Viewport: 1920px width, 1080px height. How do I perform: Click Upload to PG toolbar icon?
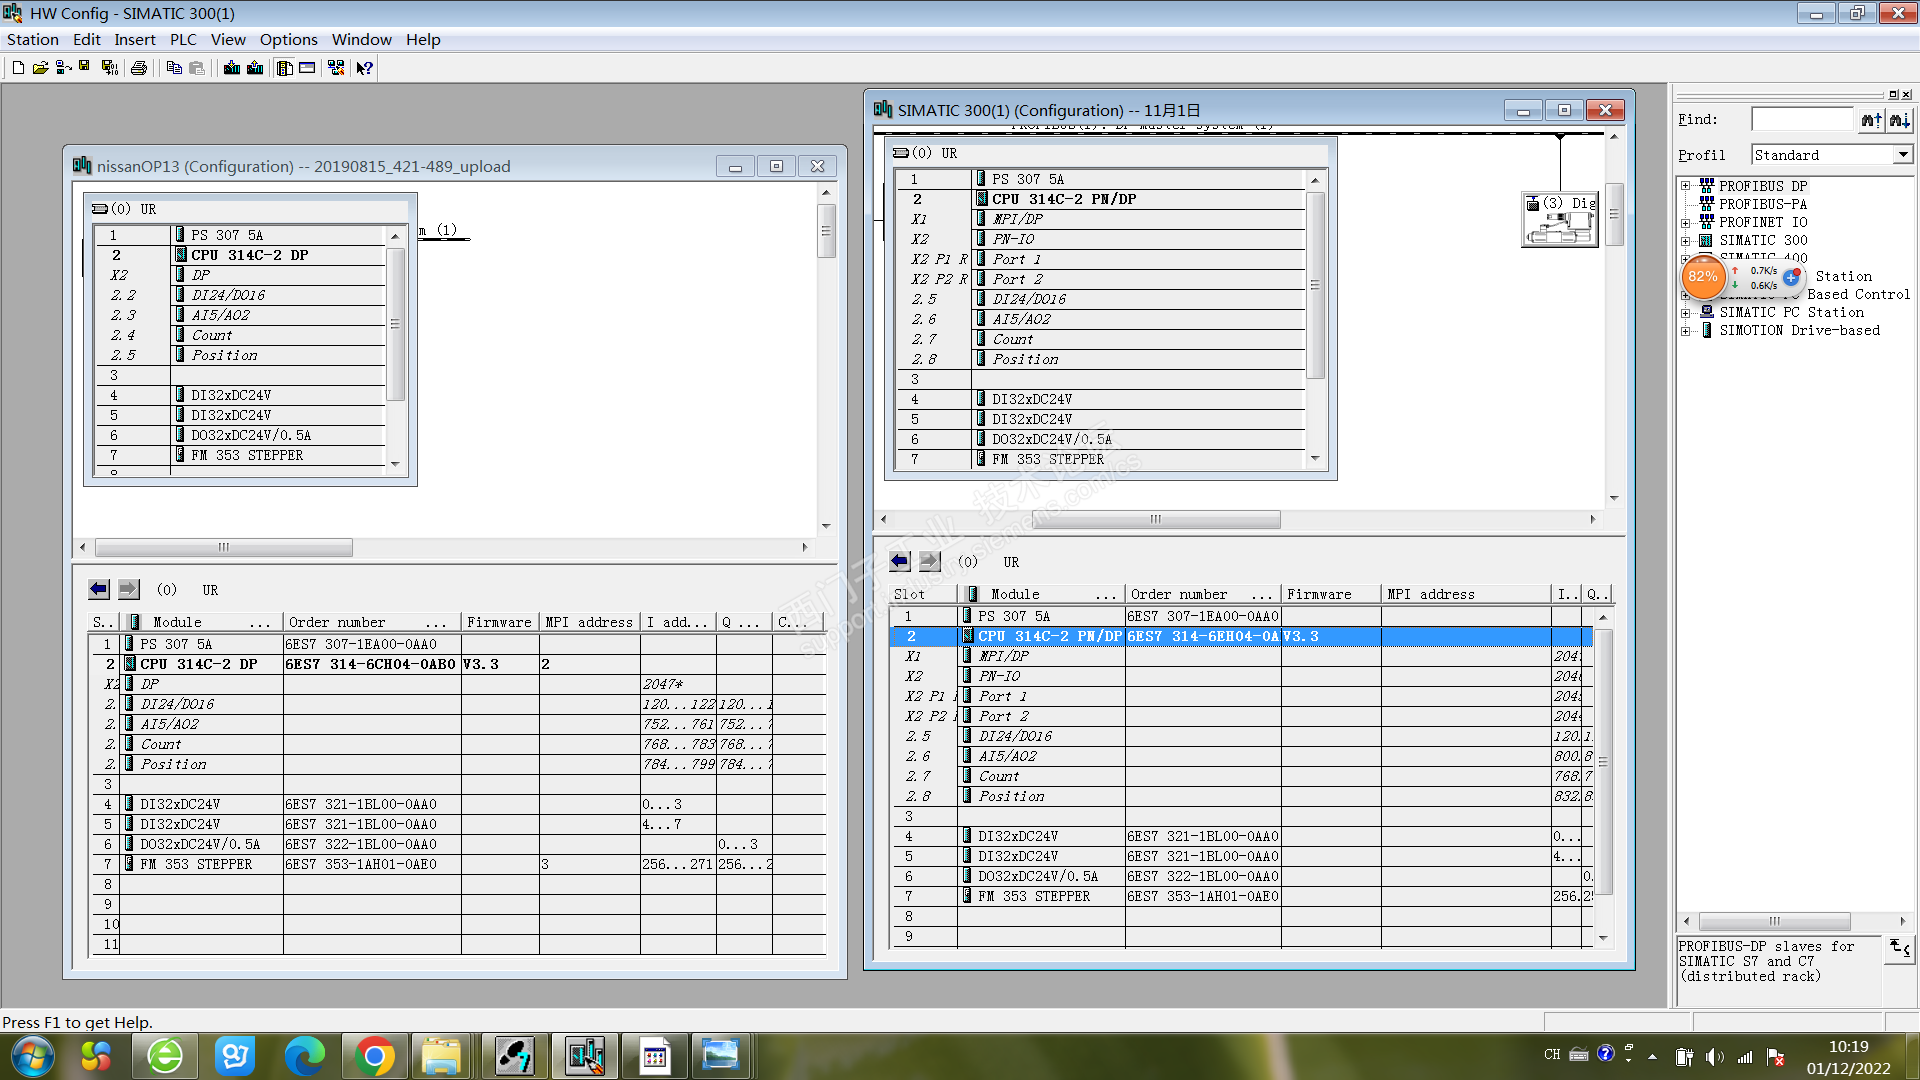255,68
